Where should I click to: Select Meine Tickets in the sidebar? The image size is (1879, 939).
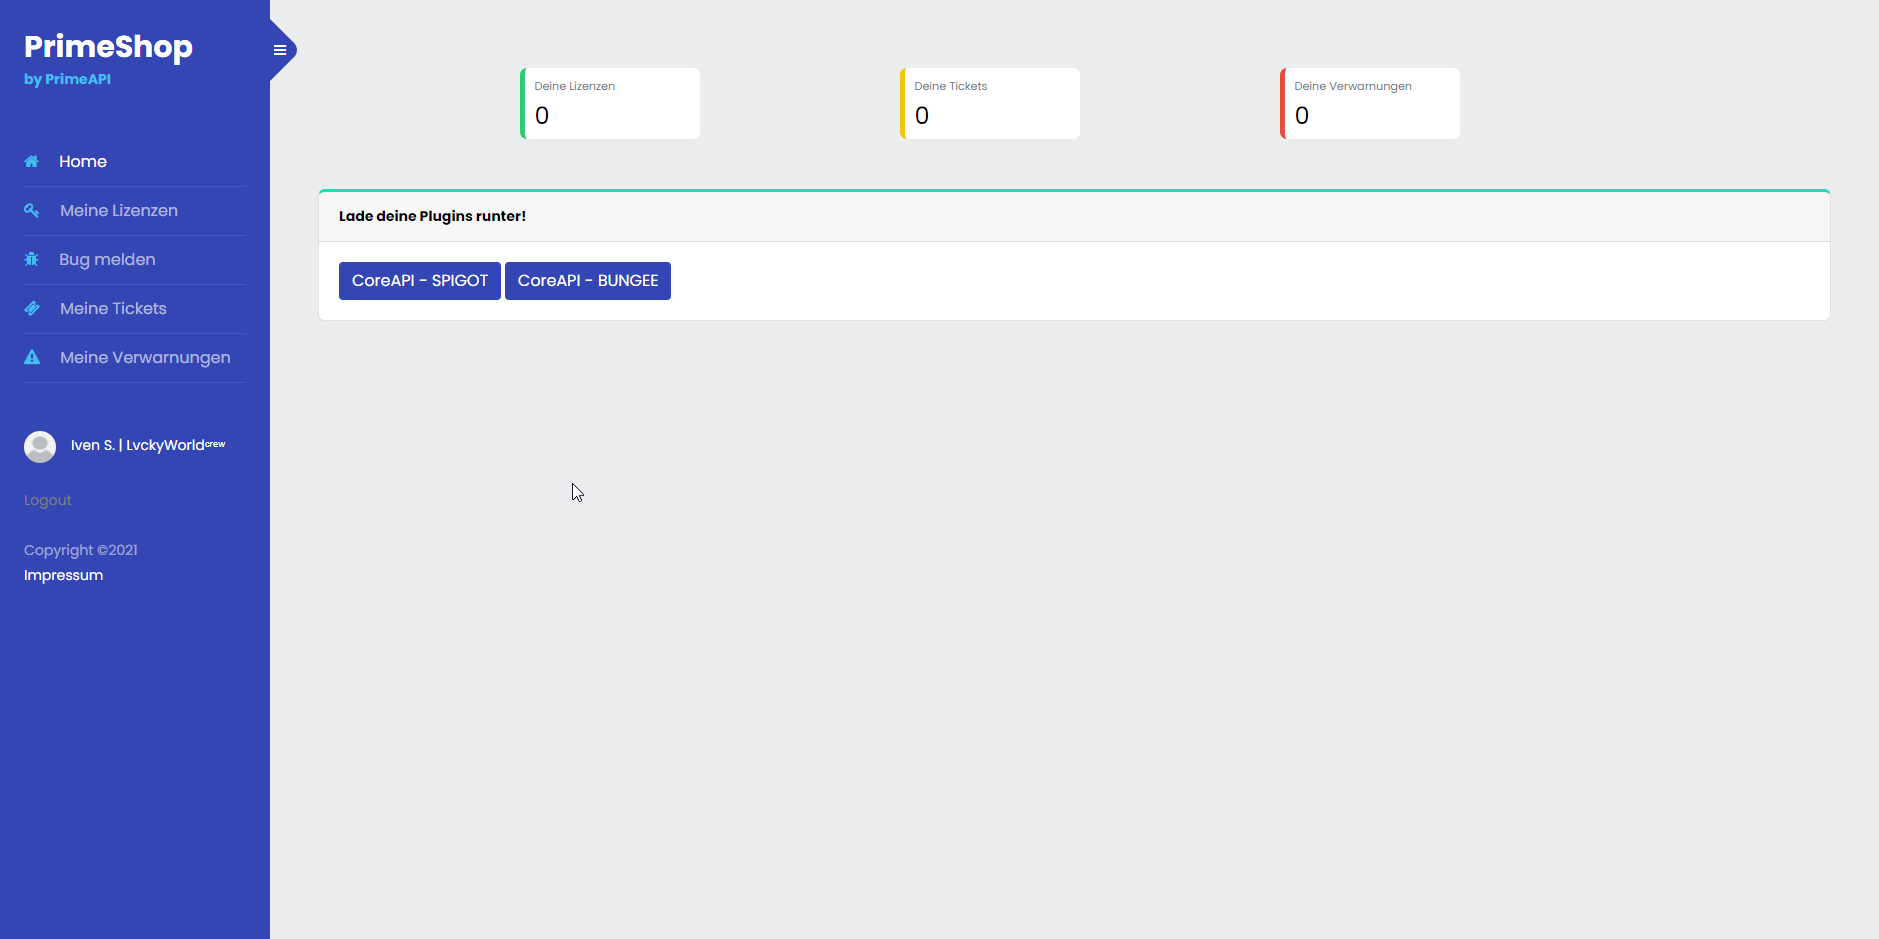pyautogui.click(x=113, y=308)
